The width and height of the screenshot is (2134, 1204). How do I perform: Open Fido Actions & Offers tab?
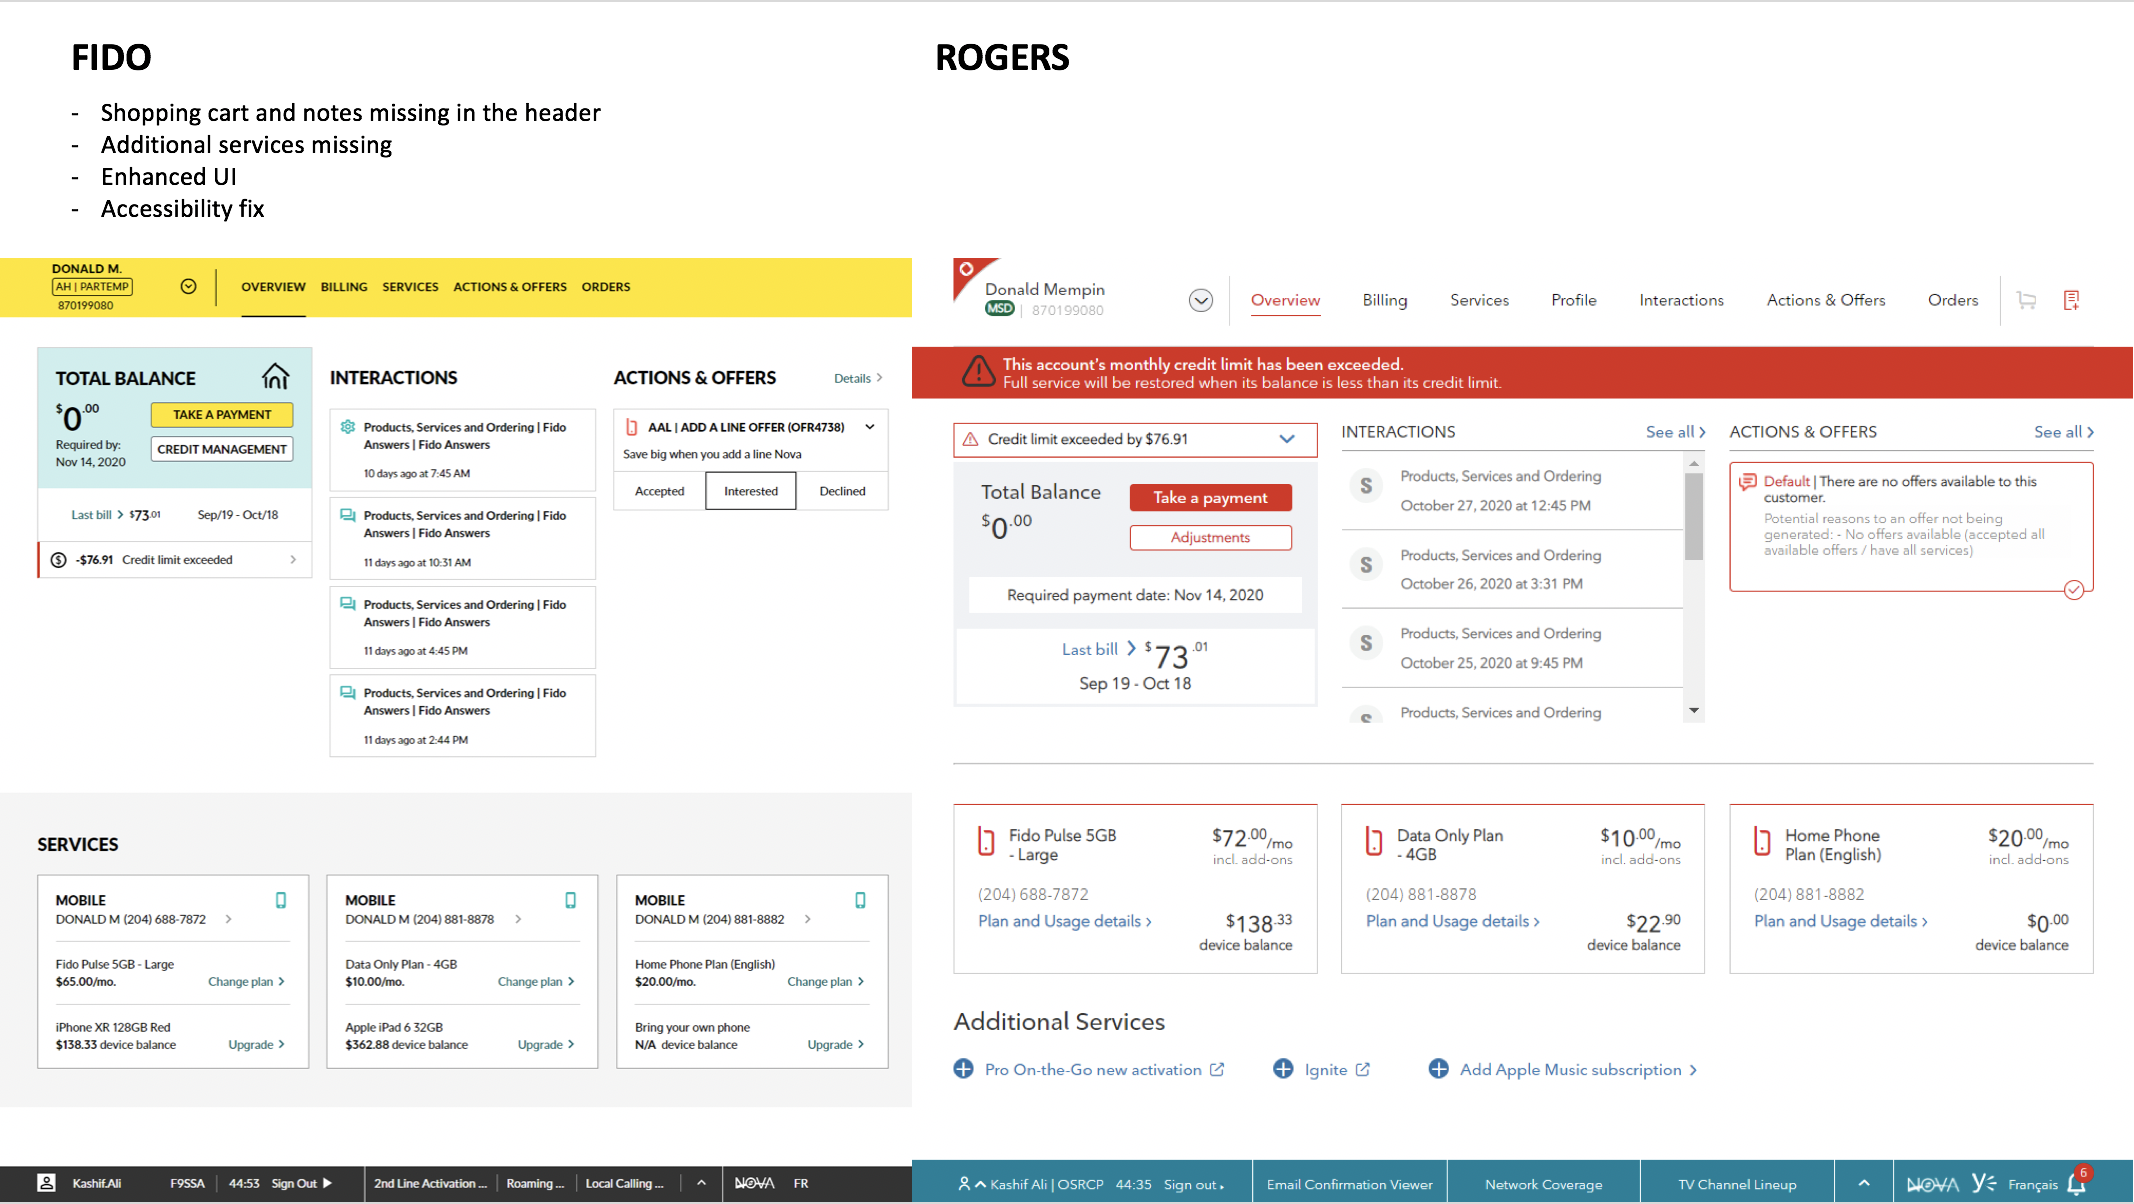[510, 287]
